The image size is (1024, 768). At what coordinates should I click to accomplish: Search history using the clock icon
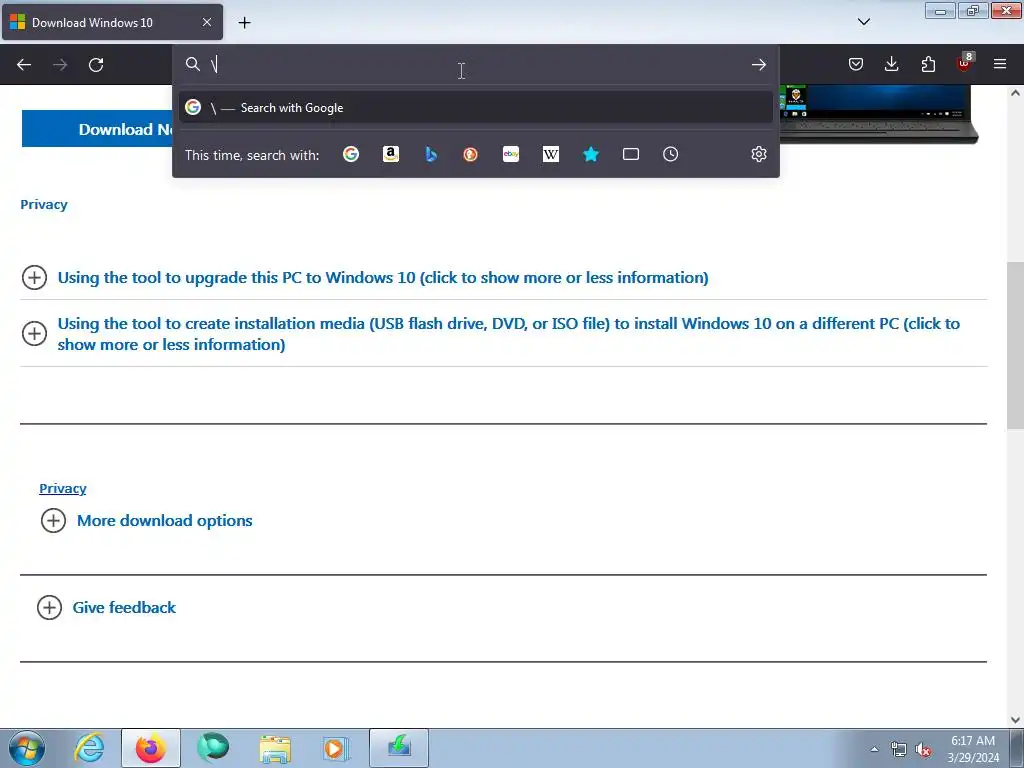(x=671, y=155)
